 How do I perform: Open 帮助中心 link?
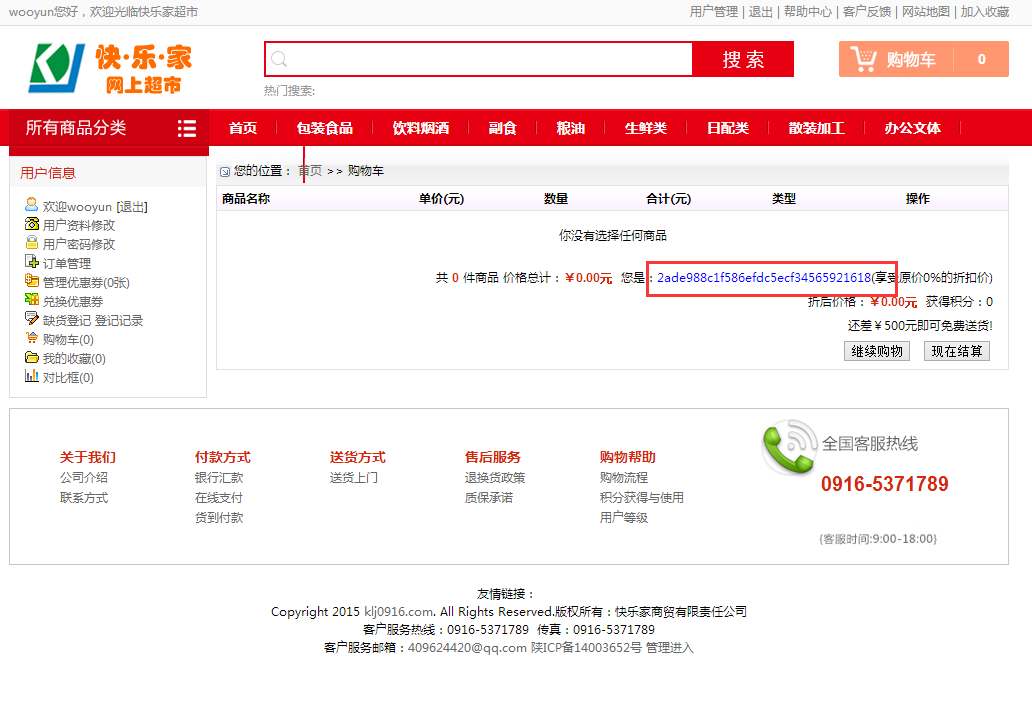click(808, 12)
